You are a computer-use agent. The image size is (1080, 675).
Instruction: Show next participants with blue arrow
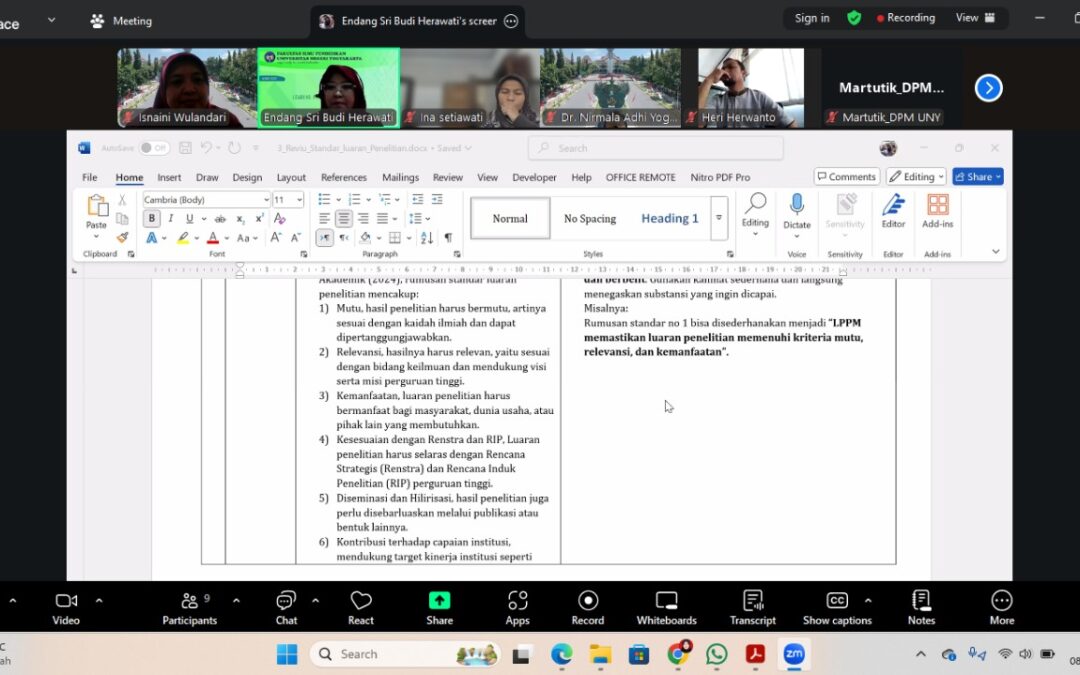(988, 88)
